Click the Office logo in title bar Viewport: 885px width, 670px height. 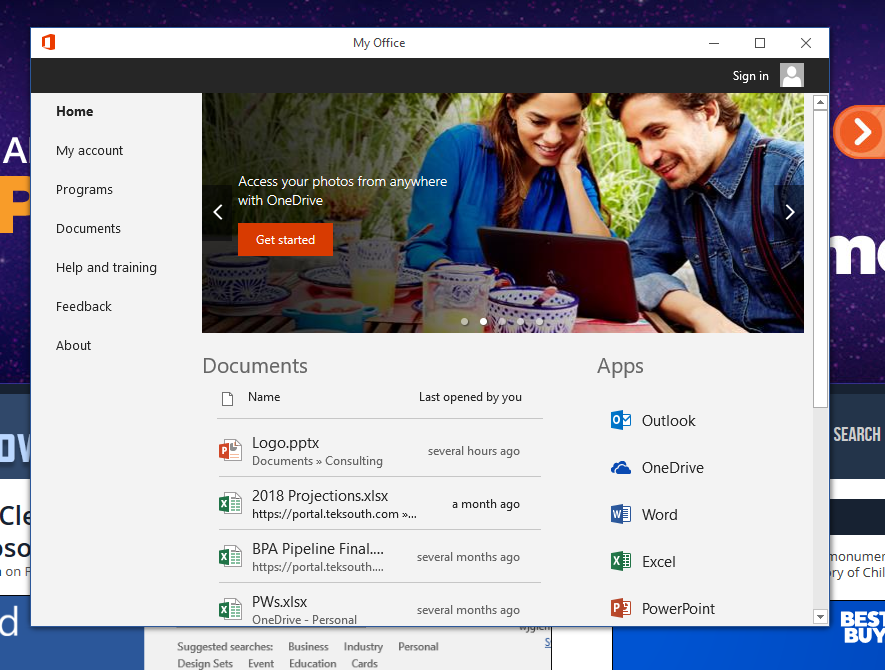point(49,42)
